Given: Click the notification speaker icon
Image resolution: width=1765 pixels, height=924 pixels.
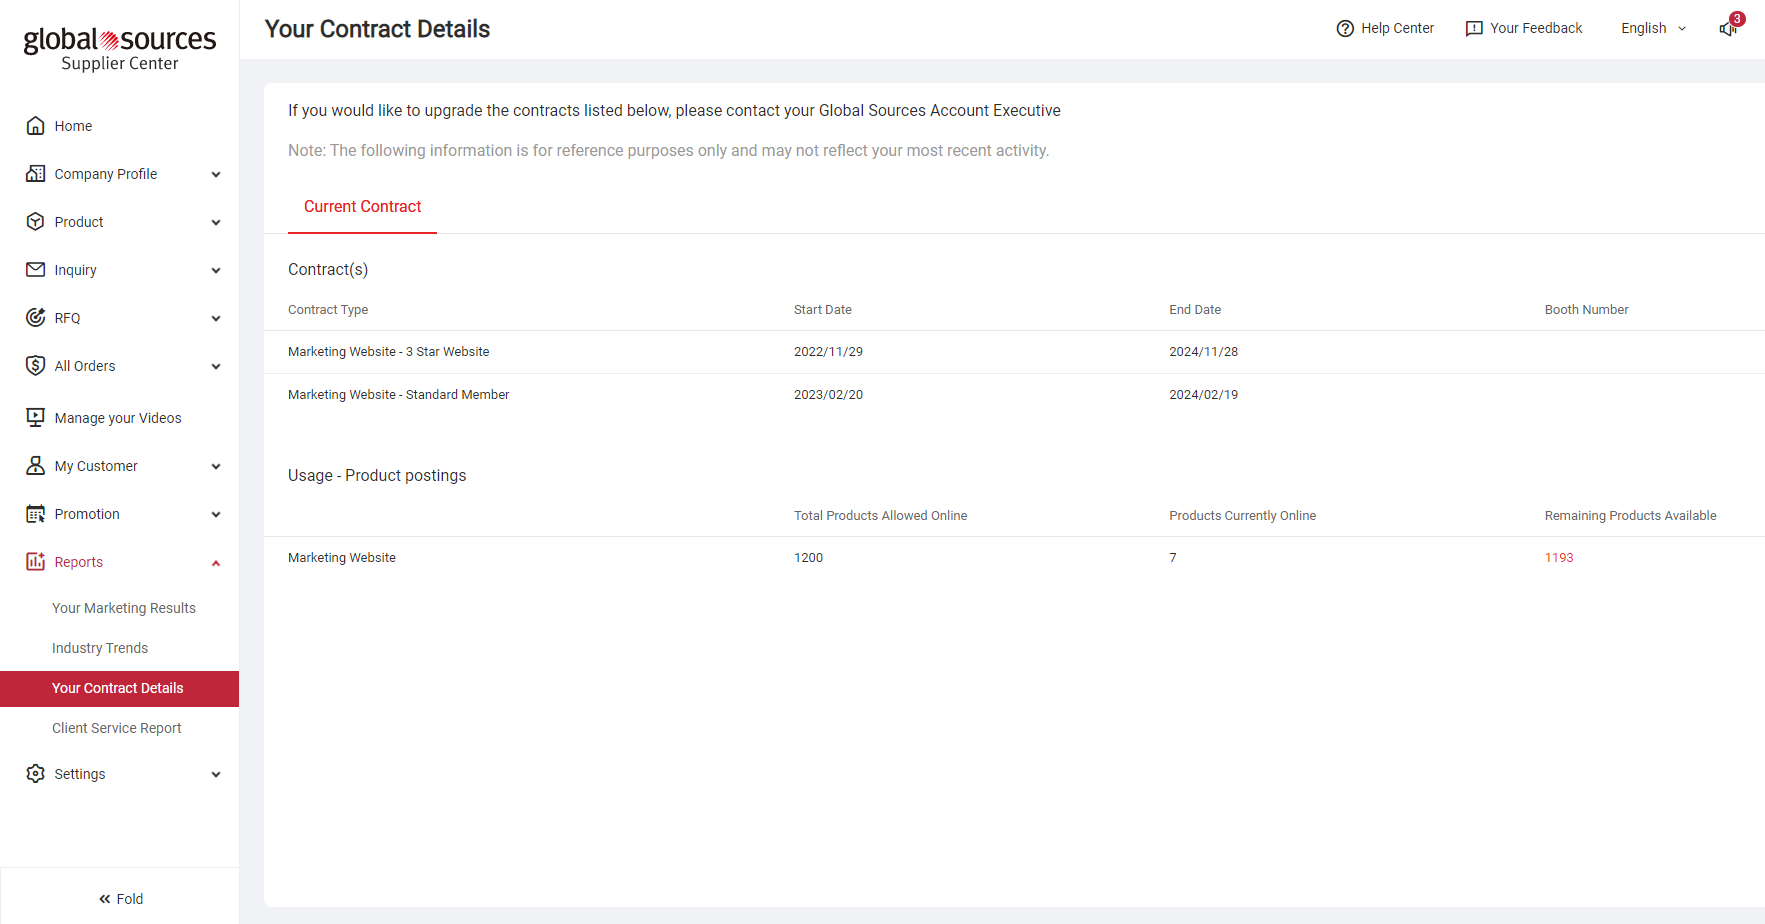Looking at the screenshot, I should [1727, 29].
